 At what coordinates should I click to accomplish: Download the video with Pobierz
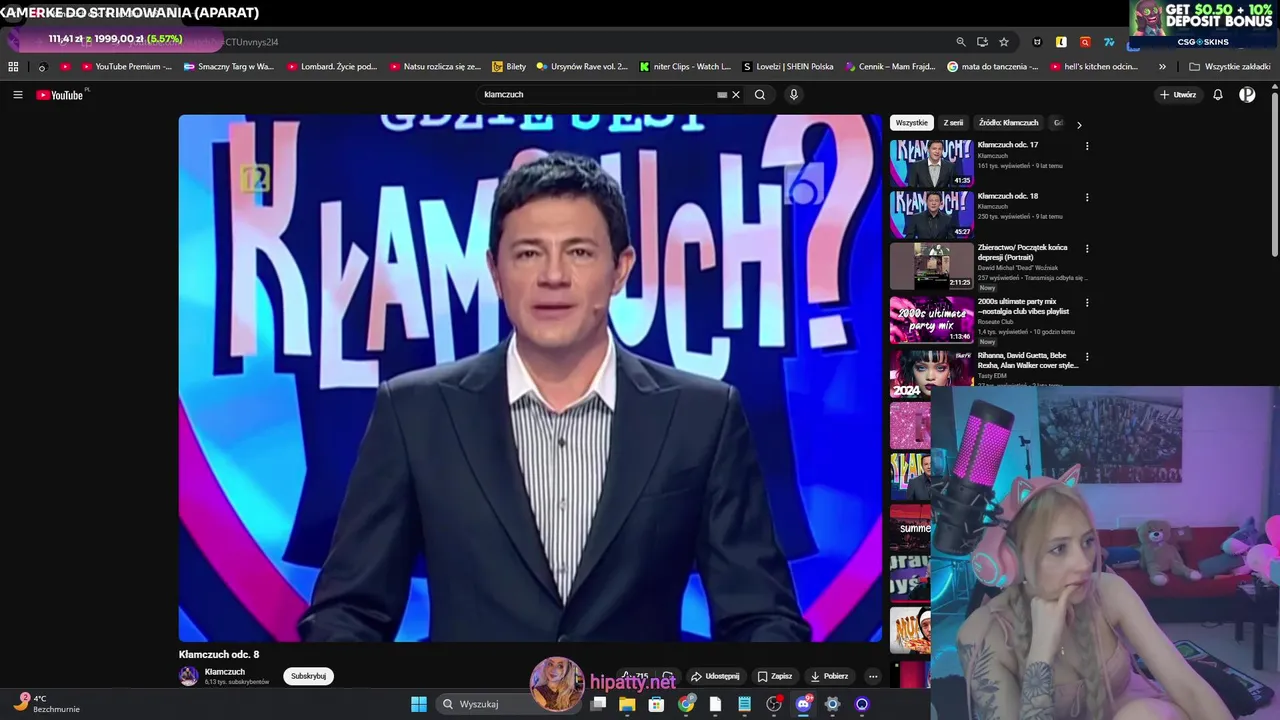[x=829, y=677]
